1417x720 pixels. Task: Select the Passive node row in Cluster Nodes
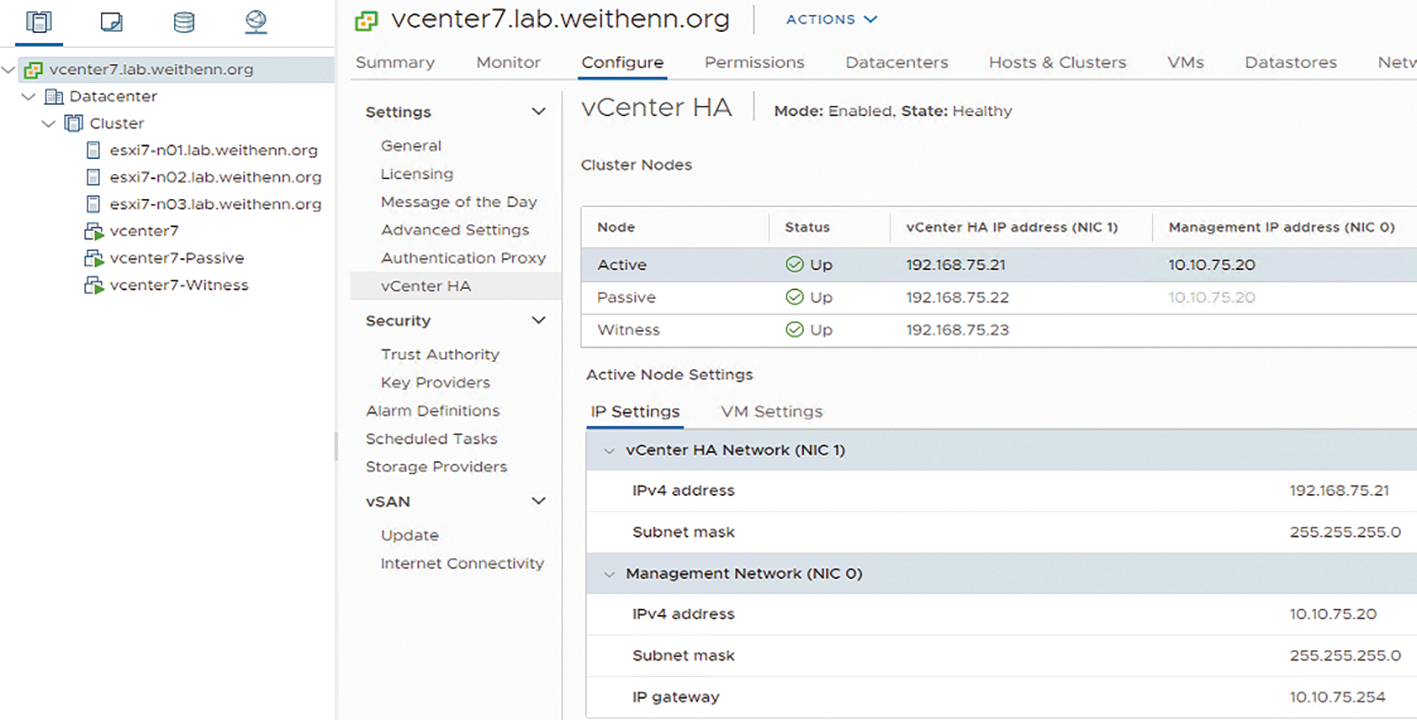[999, 298]
